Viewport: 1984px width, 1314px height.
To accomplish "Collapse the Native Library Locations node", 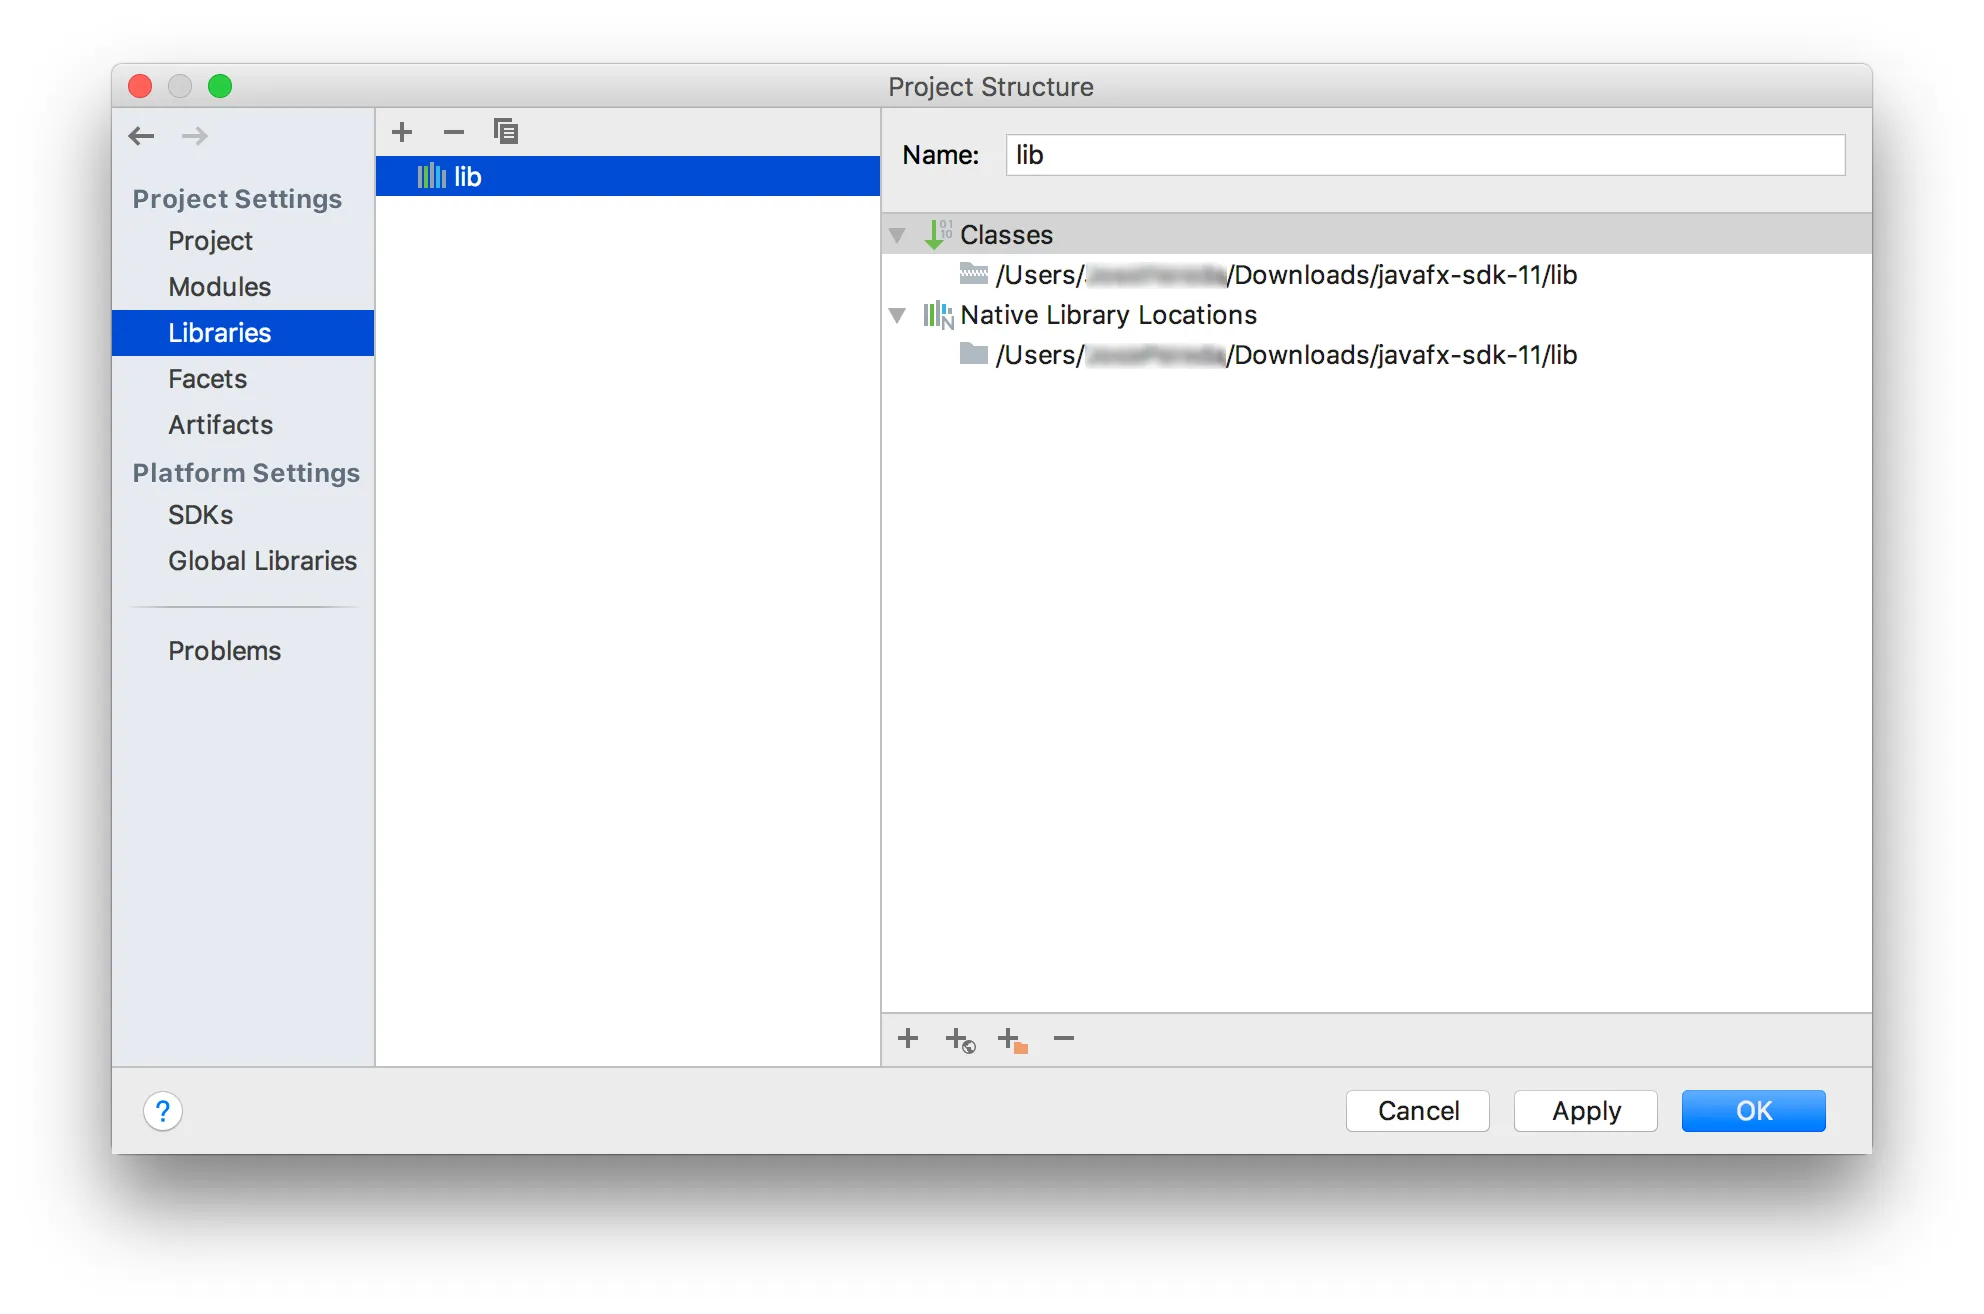I will [x=897, y=315].
